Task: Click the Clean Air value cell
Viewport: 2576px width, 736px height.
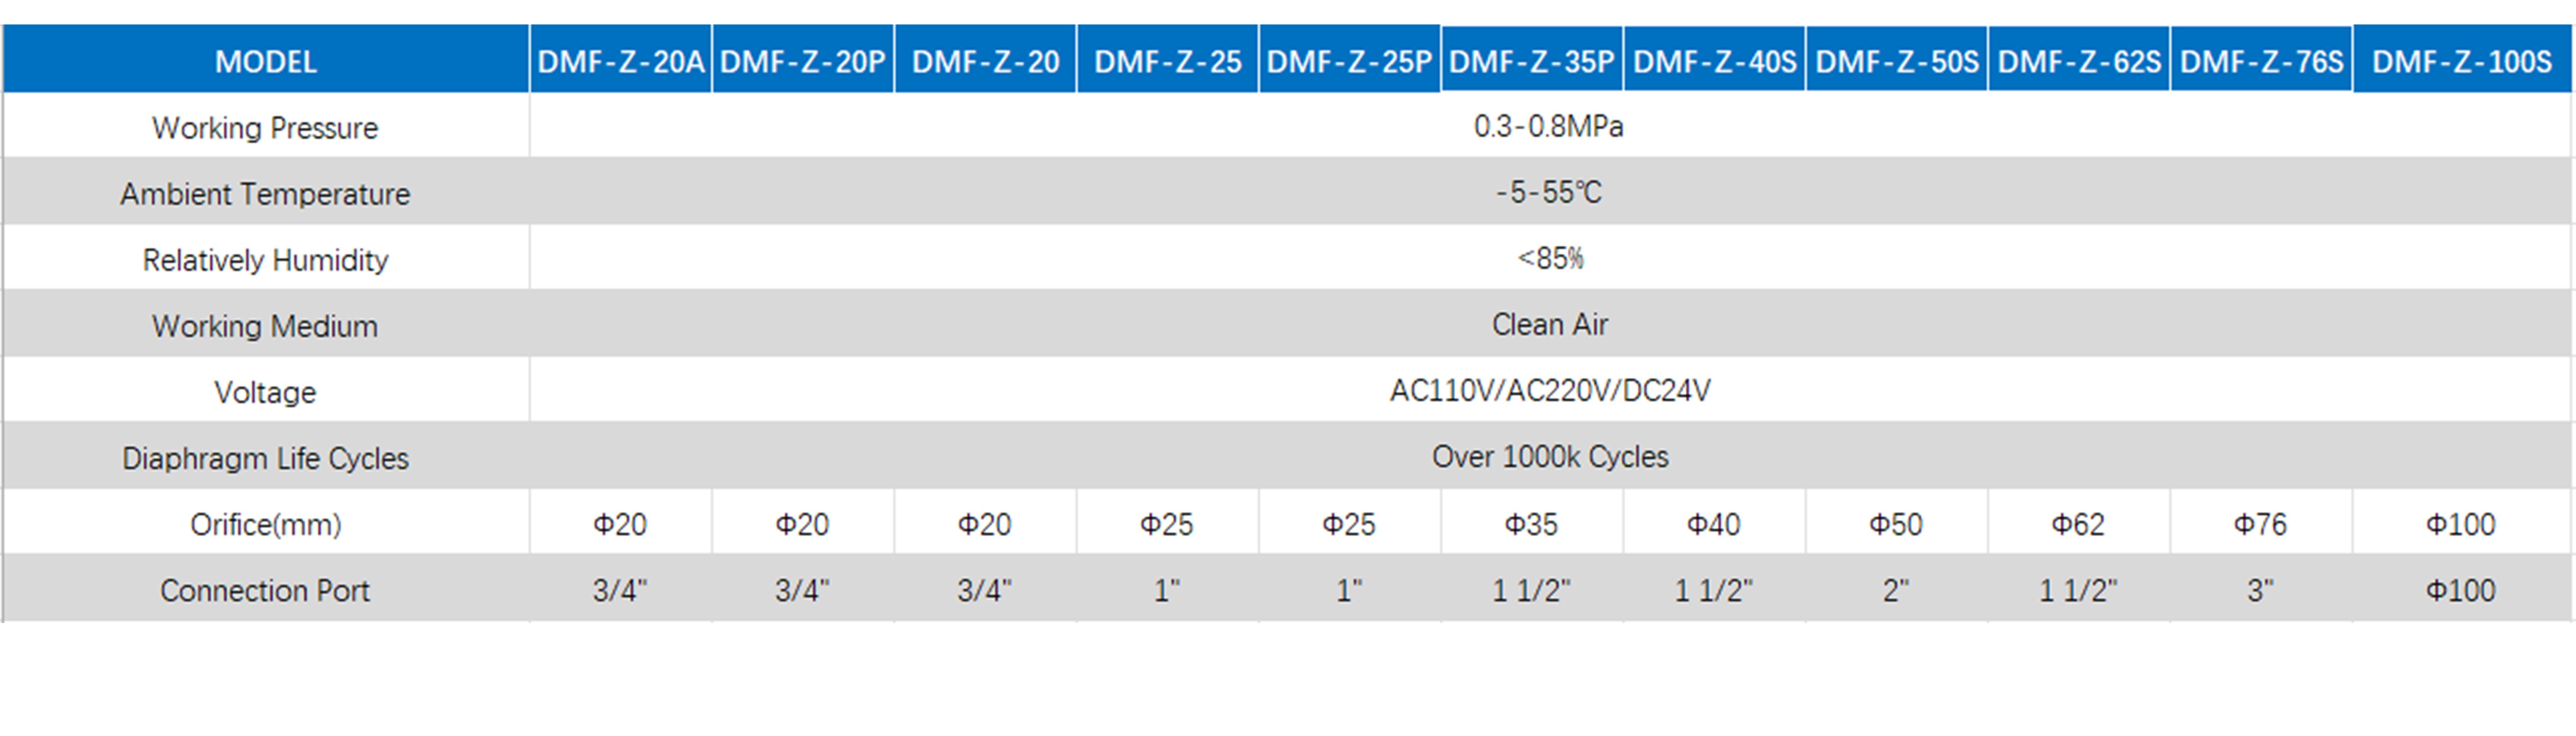Action: [x=1549, y=324]
